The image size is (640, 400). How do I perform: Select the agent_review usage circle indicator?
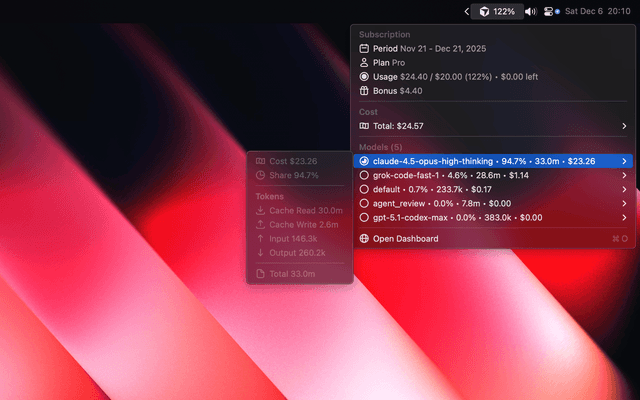(364, 203)
